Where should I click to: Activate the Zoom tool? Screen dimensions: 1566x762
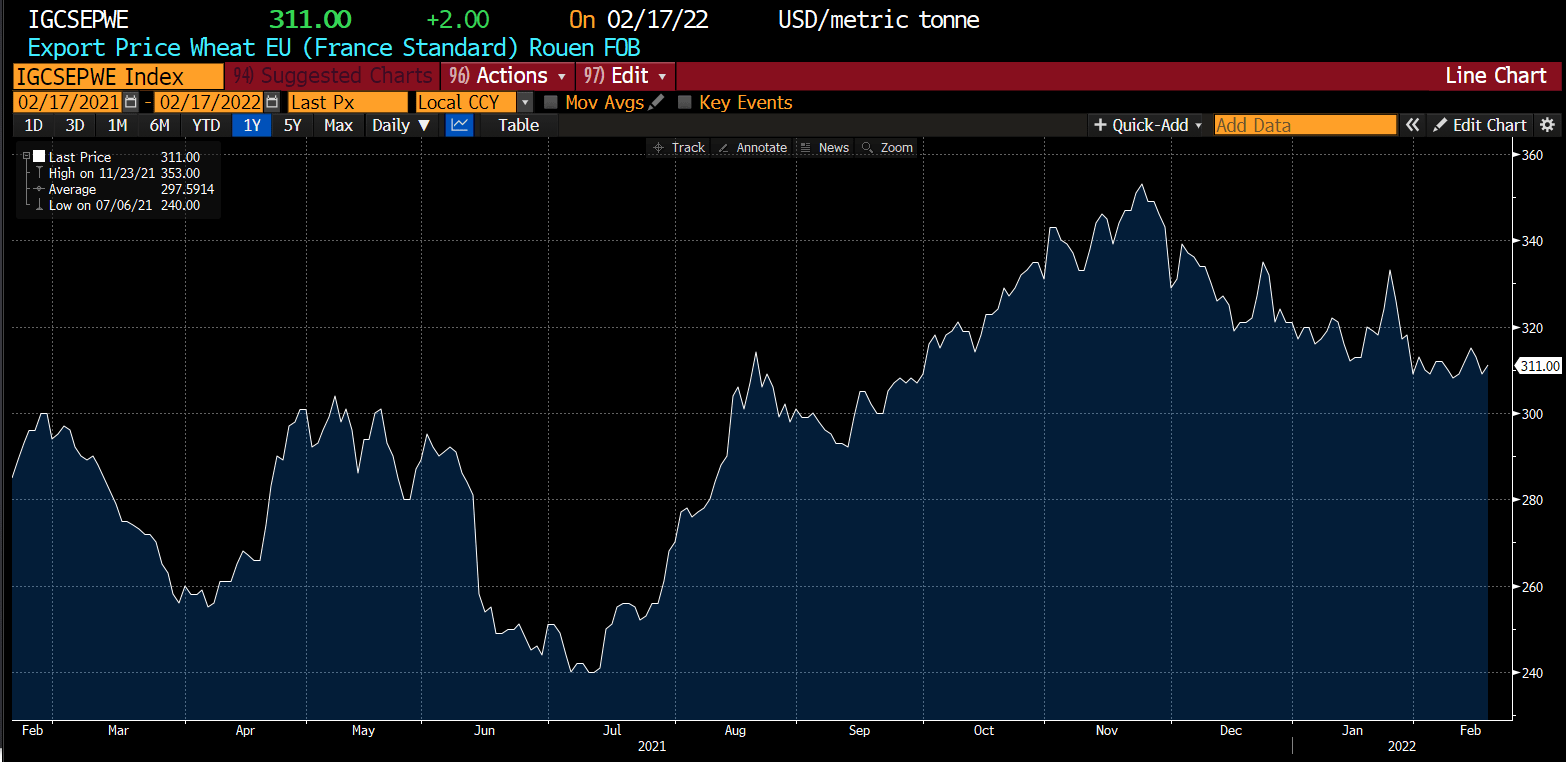(x=887, y=147)
